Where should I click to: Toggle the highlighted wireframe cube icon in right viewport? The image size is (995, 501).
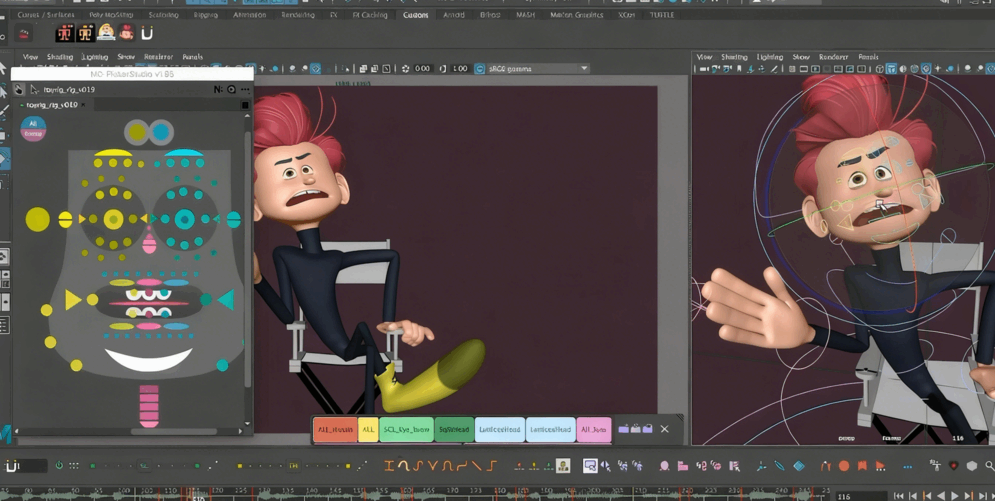click(891, 70)
